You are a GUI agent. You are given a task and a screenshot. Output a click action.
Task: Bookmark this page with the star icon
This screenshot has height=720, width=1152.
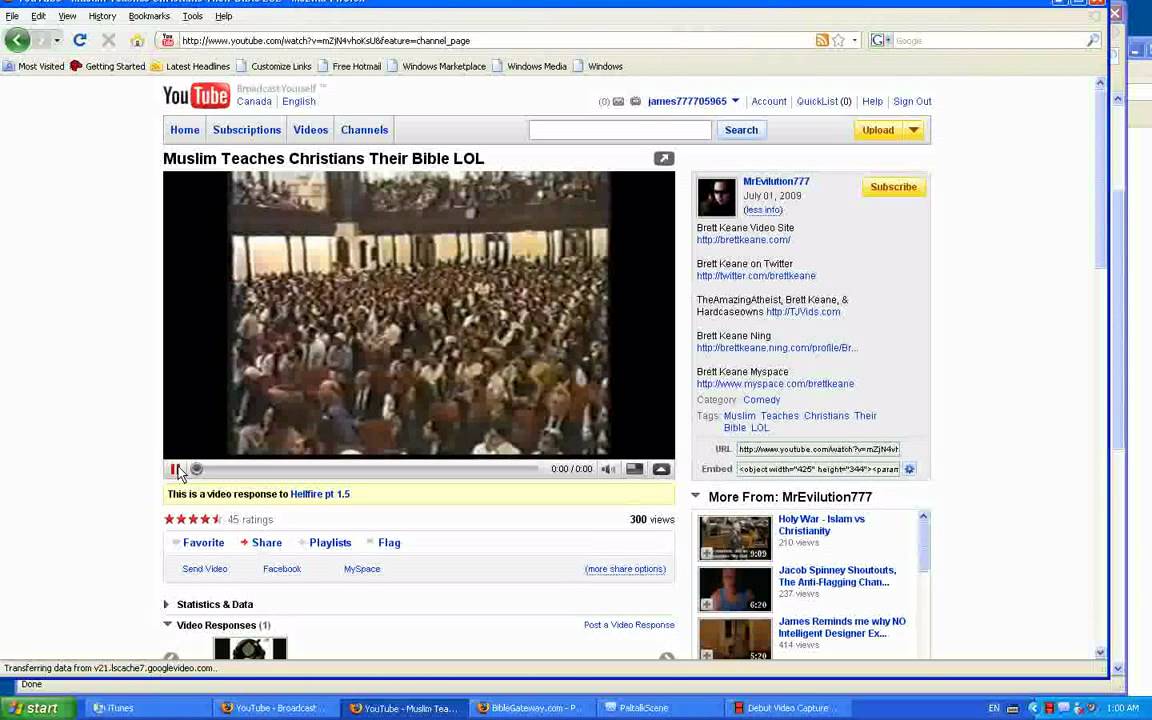click(x=838, y=40)
